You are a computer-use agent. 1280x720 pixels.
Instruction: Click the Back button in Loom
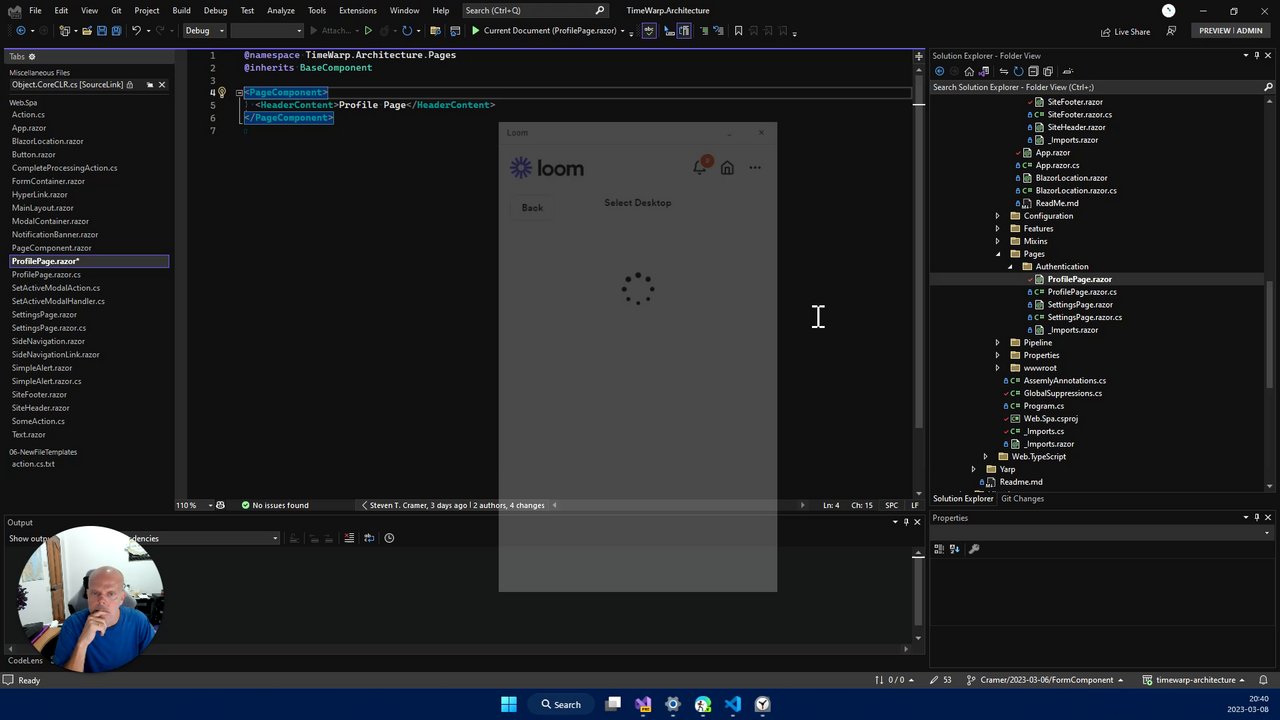532,207
